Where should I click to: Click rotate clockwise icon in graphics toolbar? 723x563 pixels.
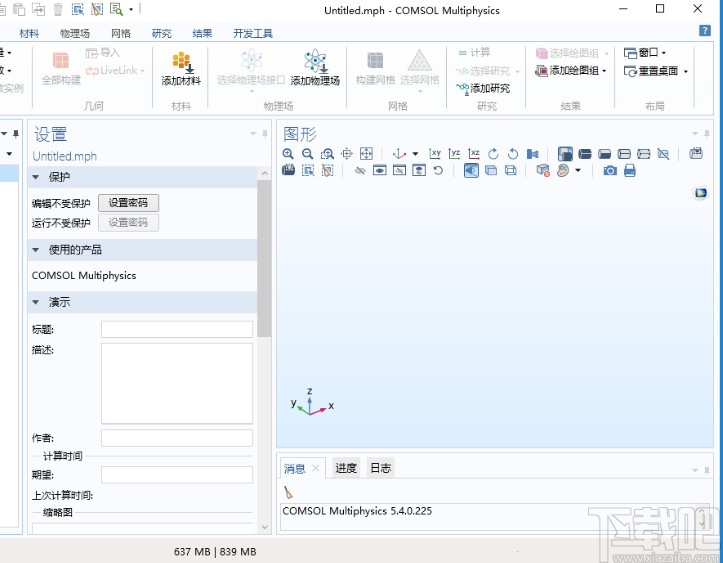click(493, 154)
